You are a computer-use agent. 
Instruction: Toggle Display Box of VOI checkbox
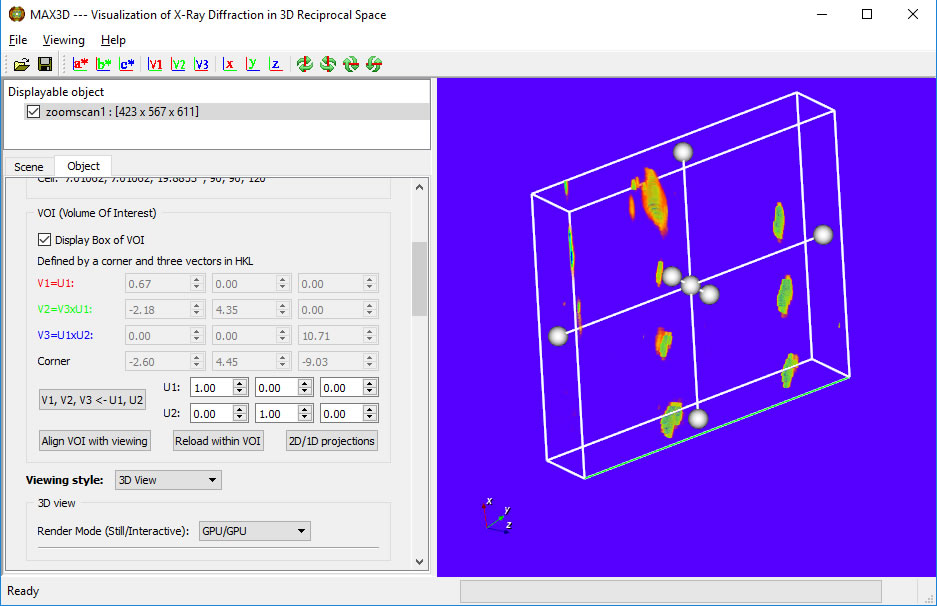click(x=44, y=239)
